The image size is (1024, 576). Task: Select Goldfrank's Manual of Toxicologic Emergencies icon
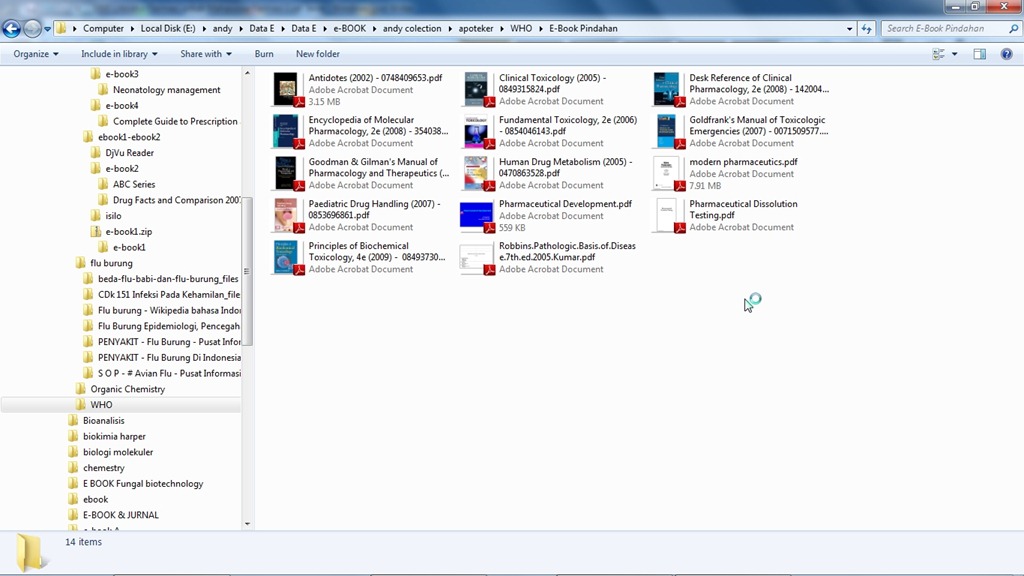tap(667, 131)
